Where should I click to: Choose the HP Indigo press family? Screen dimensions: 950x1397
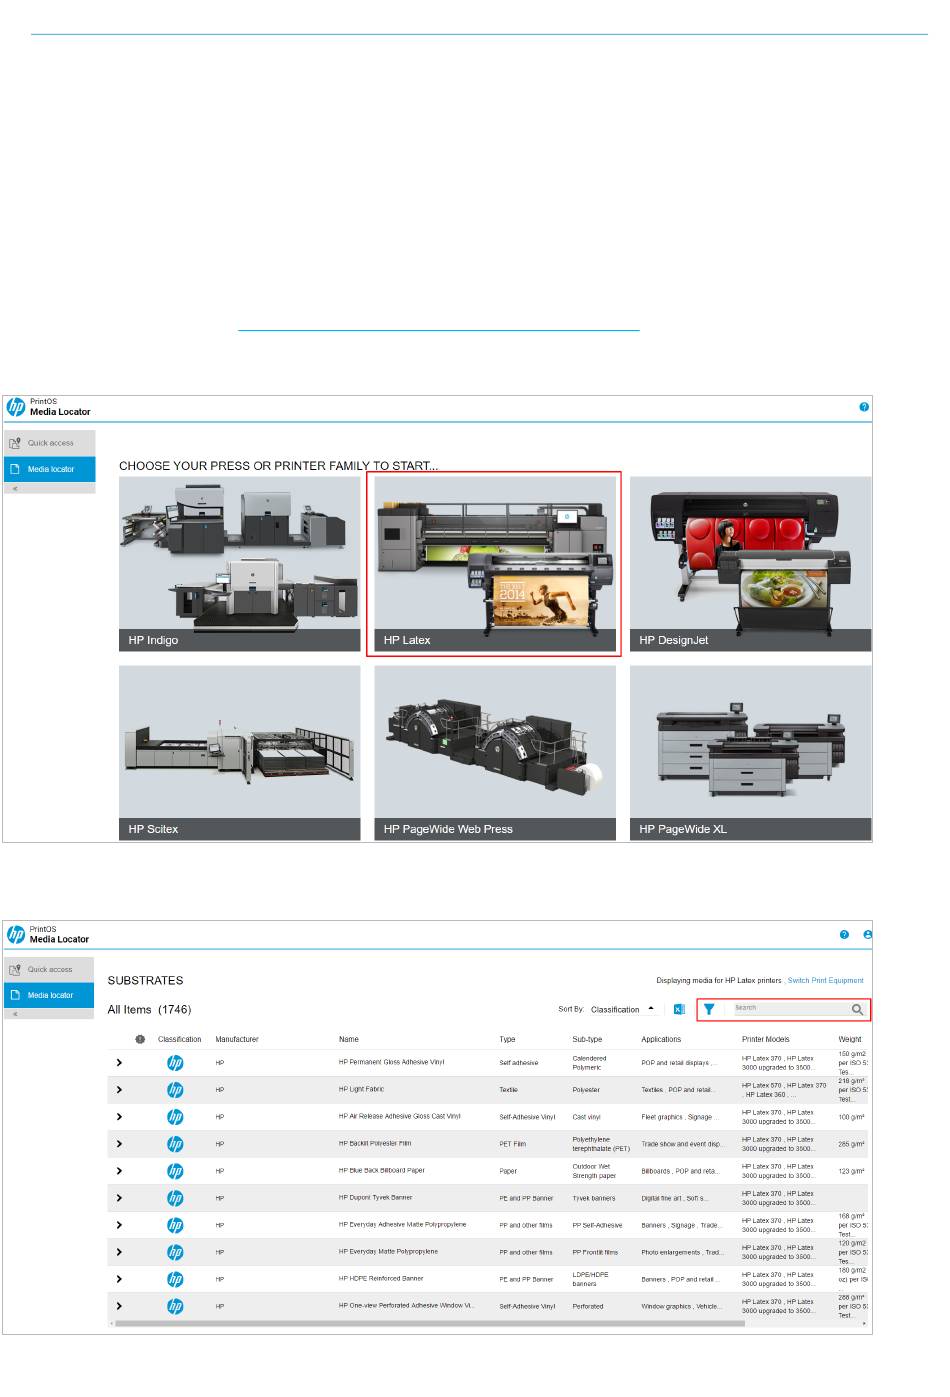tap(240, 564)
